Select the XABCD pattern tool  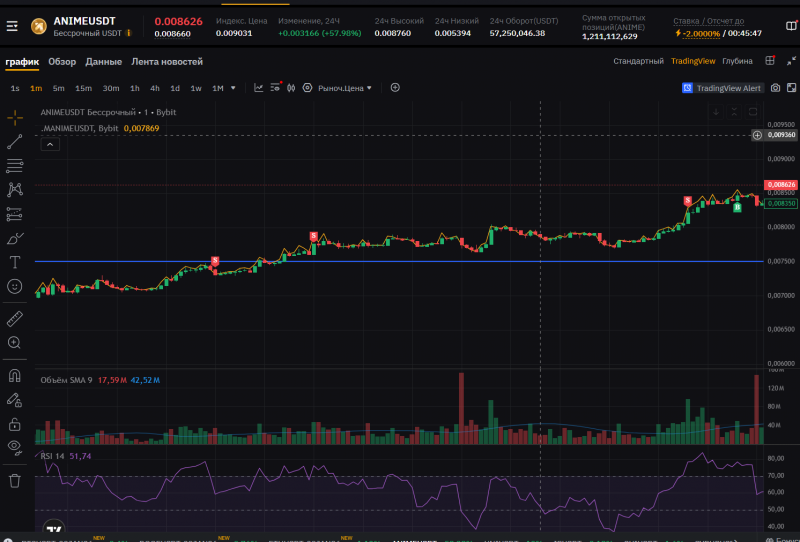[15, 190]
